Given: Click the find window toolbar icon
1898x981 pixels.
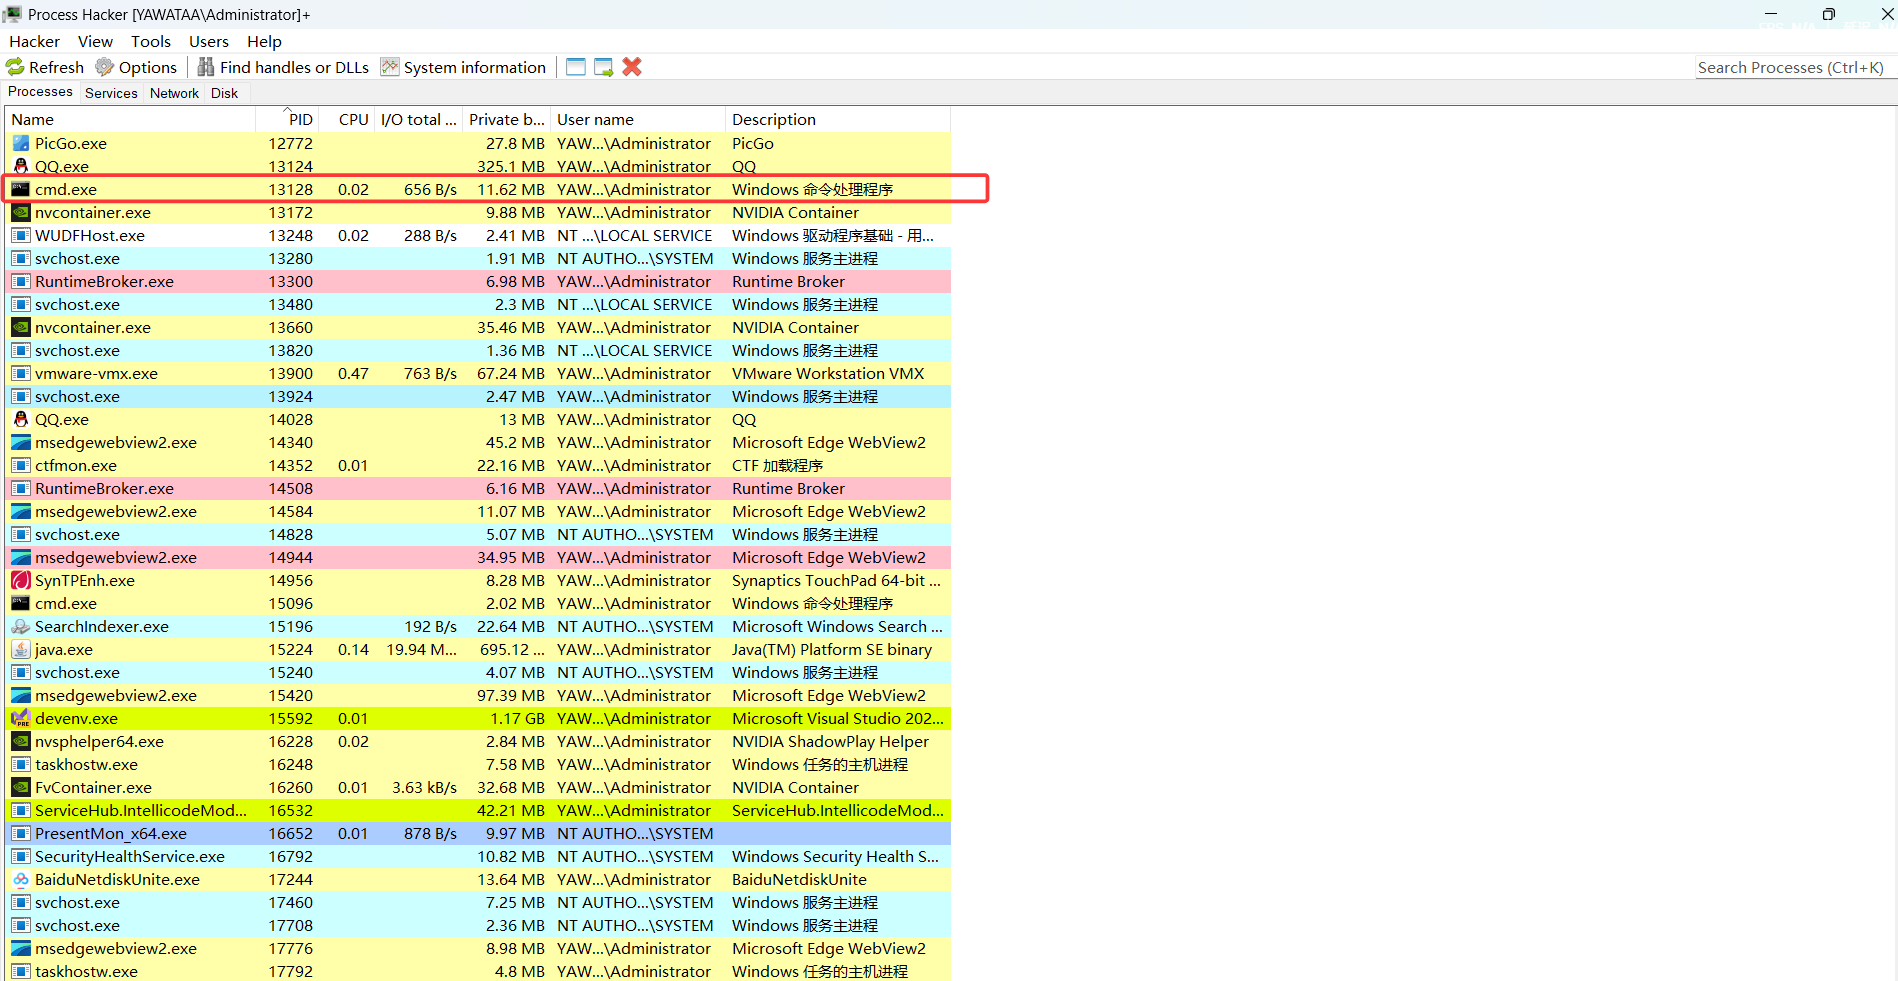Looking at the screenshot, I should coord(576,67).
